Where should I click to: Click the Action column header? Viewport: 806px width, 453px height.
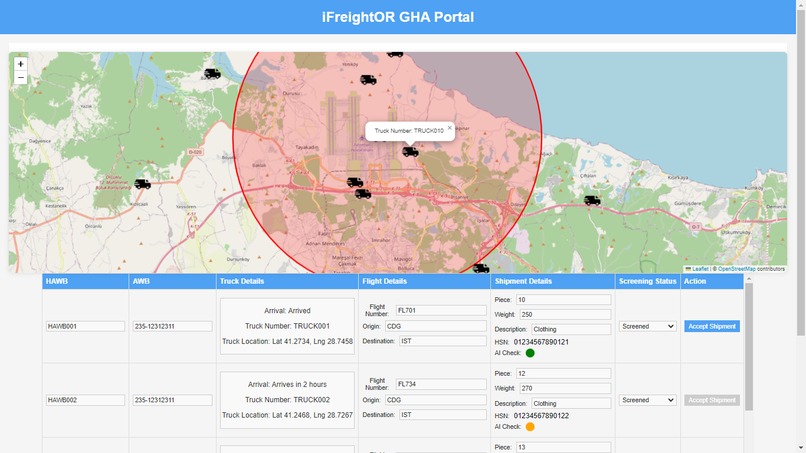pyautogui.click(x=712, y=281)
